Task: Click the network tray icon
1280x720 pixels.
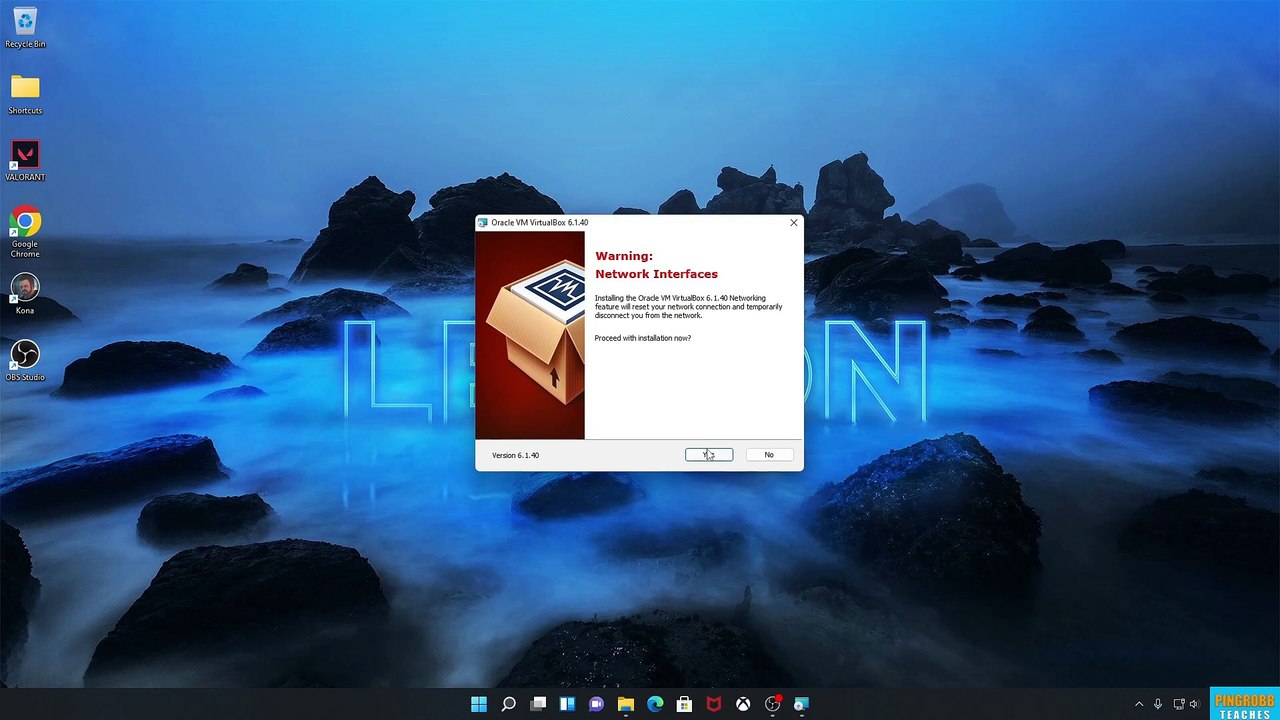Action: click(1179, 704)
